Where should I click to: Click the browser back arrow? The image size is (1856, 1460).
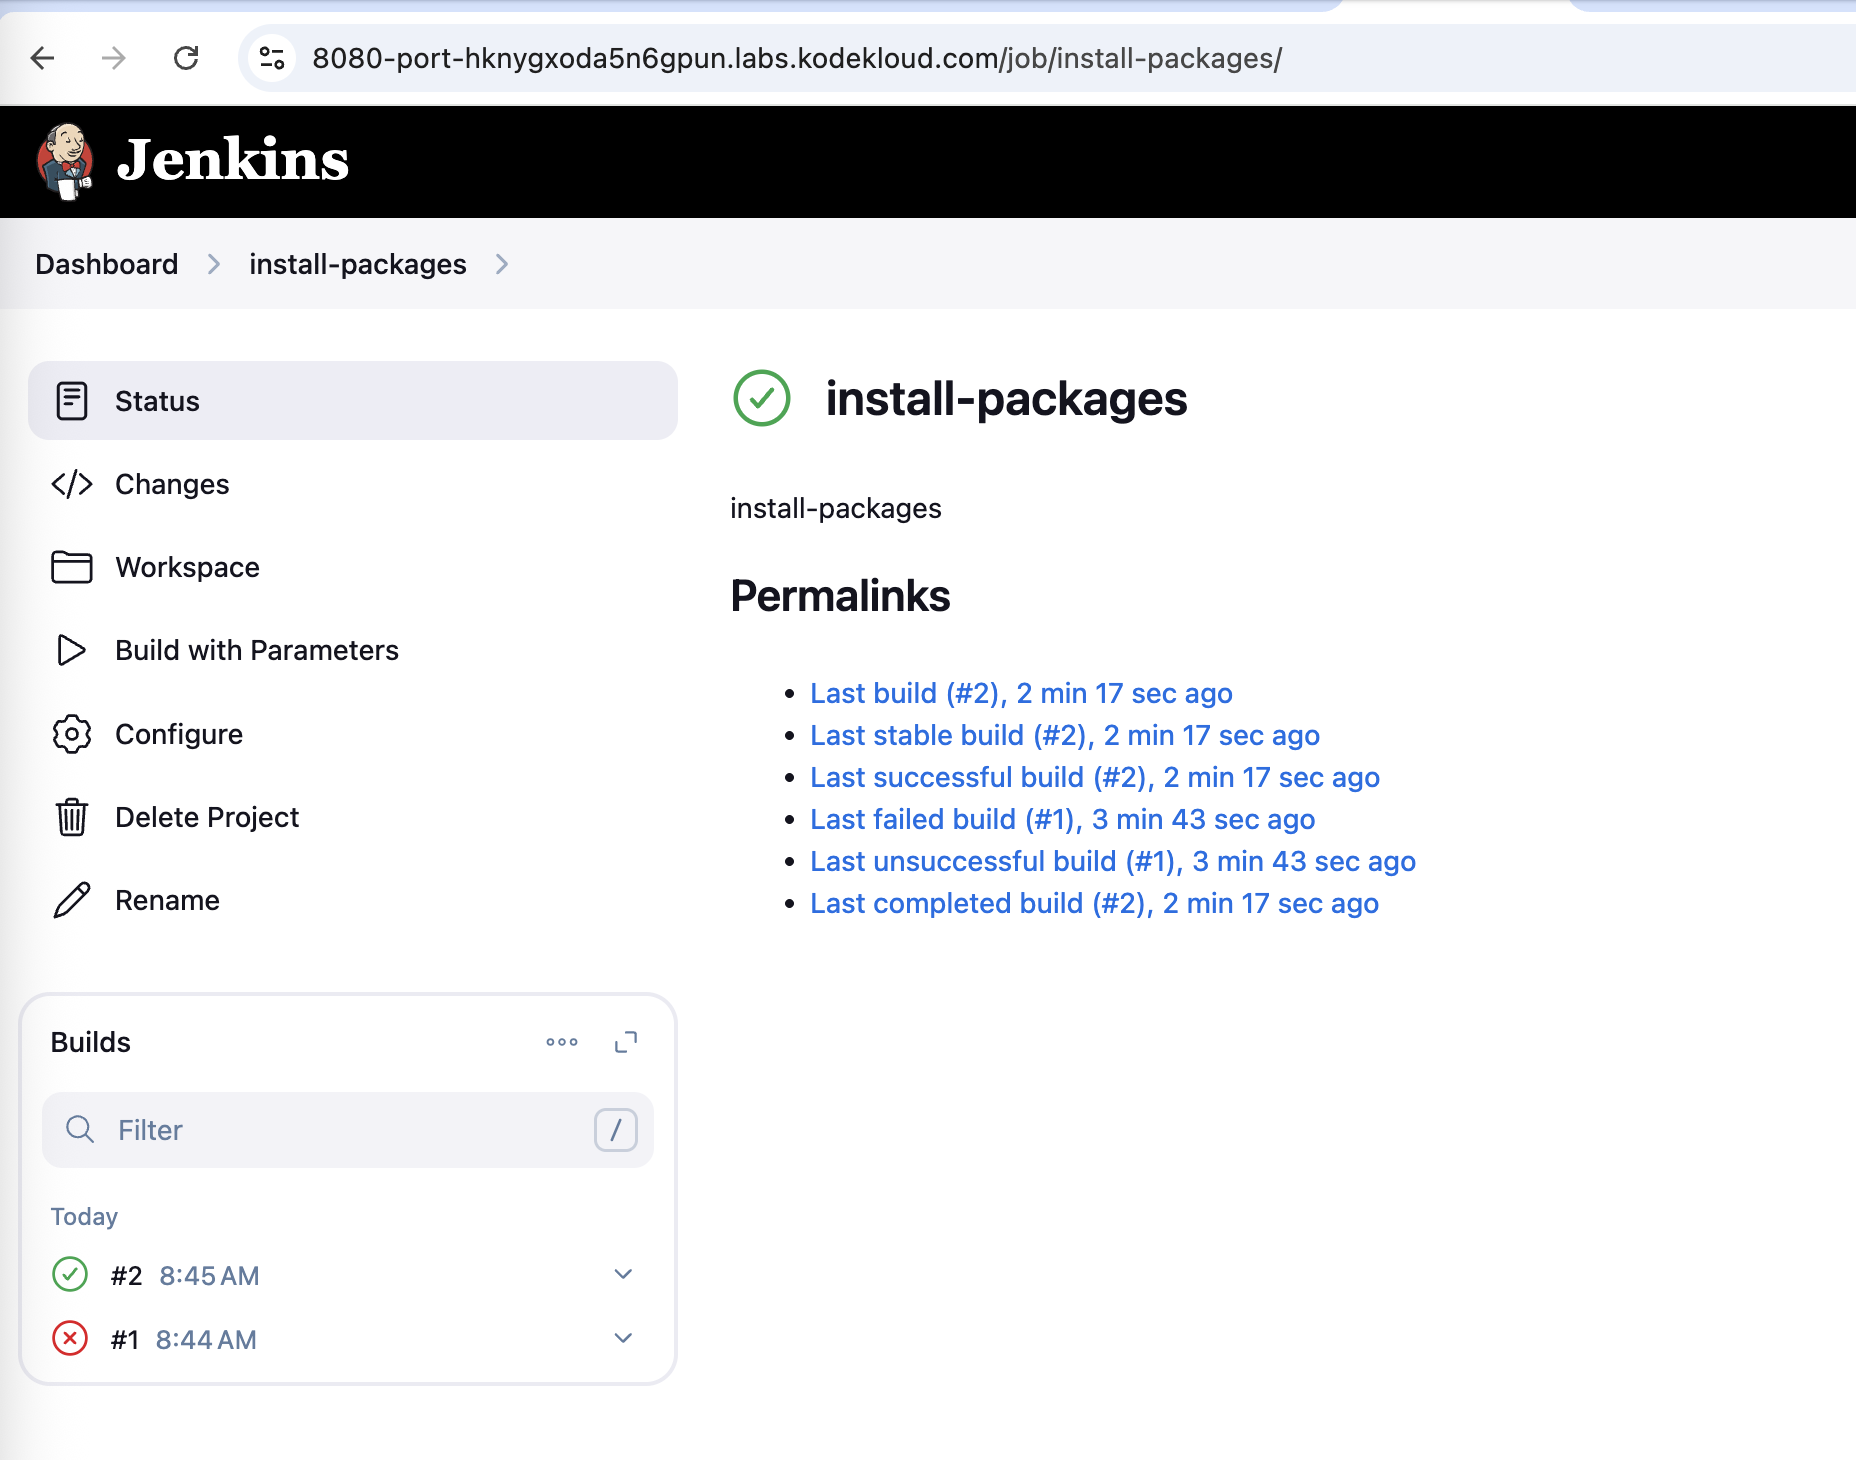pyautogui.click(x=43, y=59)
